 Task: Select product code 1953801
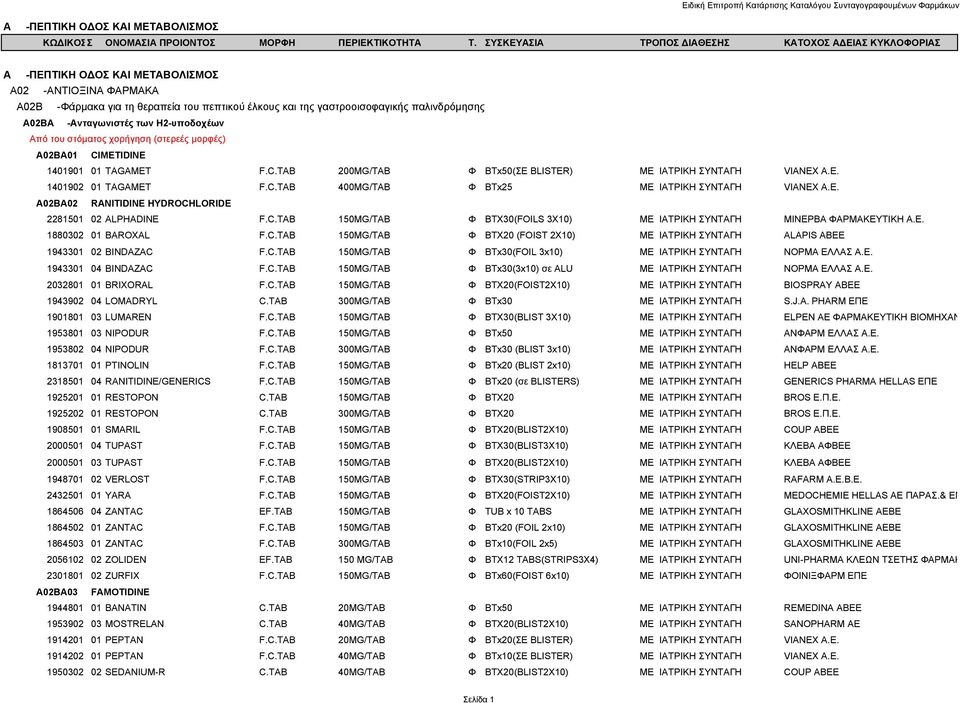click(65, 333)
